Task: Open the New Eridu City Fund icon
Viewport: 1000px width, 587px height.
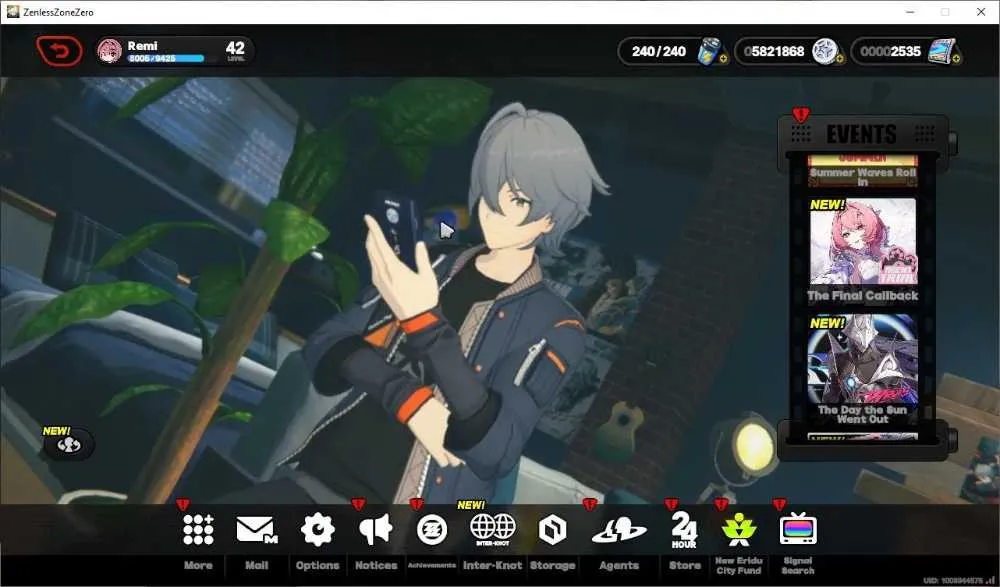Action: coord(739,530)
